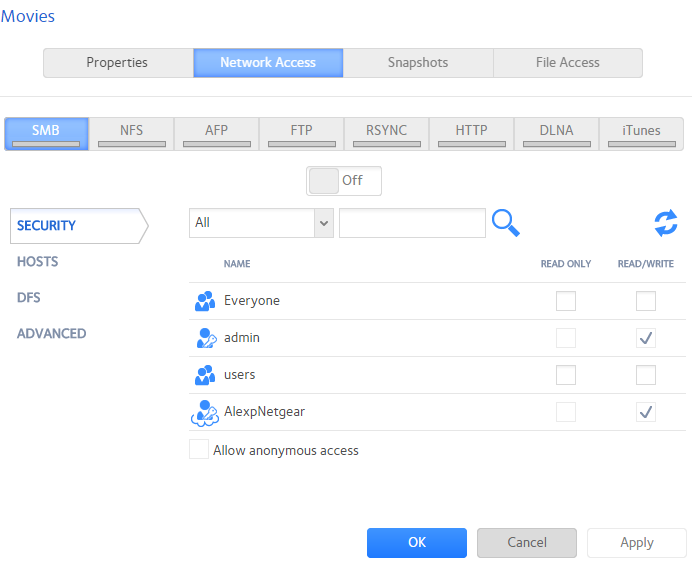Check Read Only for users
The height and width of the screenshot is (573, 692).
(x=566, y=375)
